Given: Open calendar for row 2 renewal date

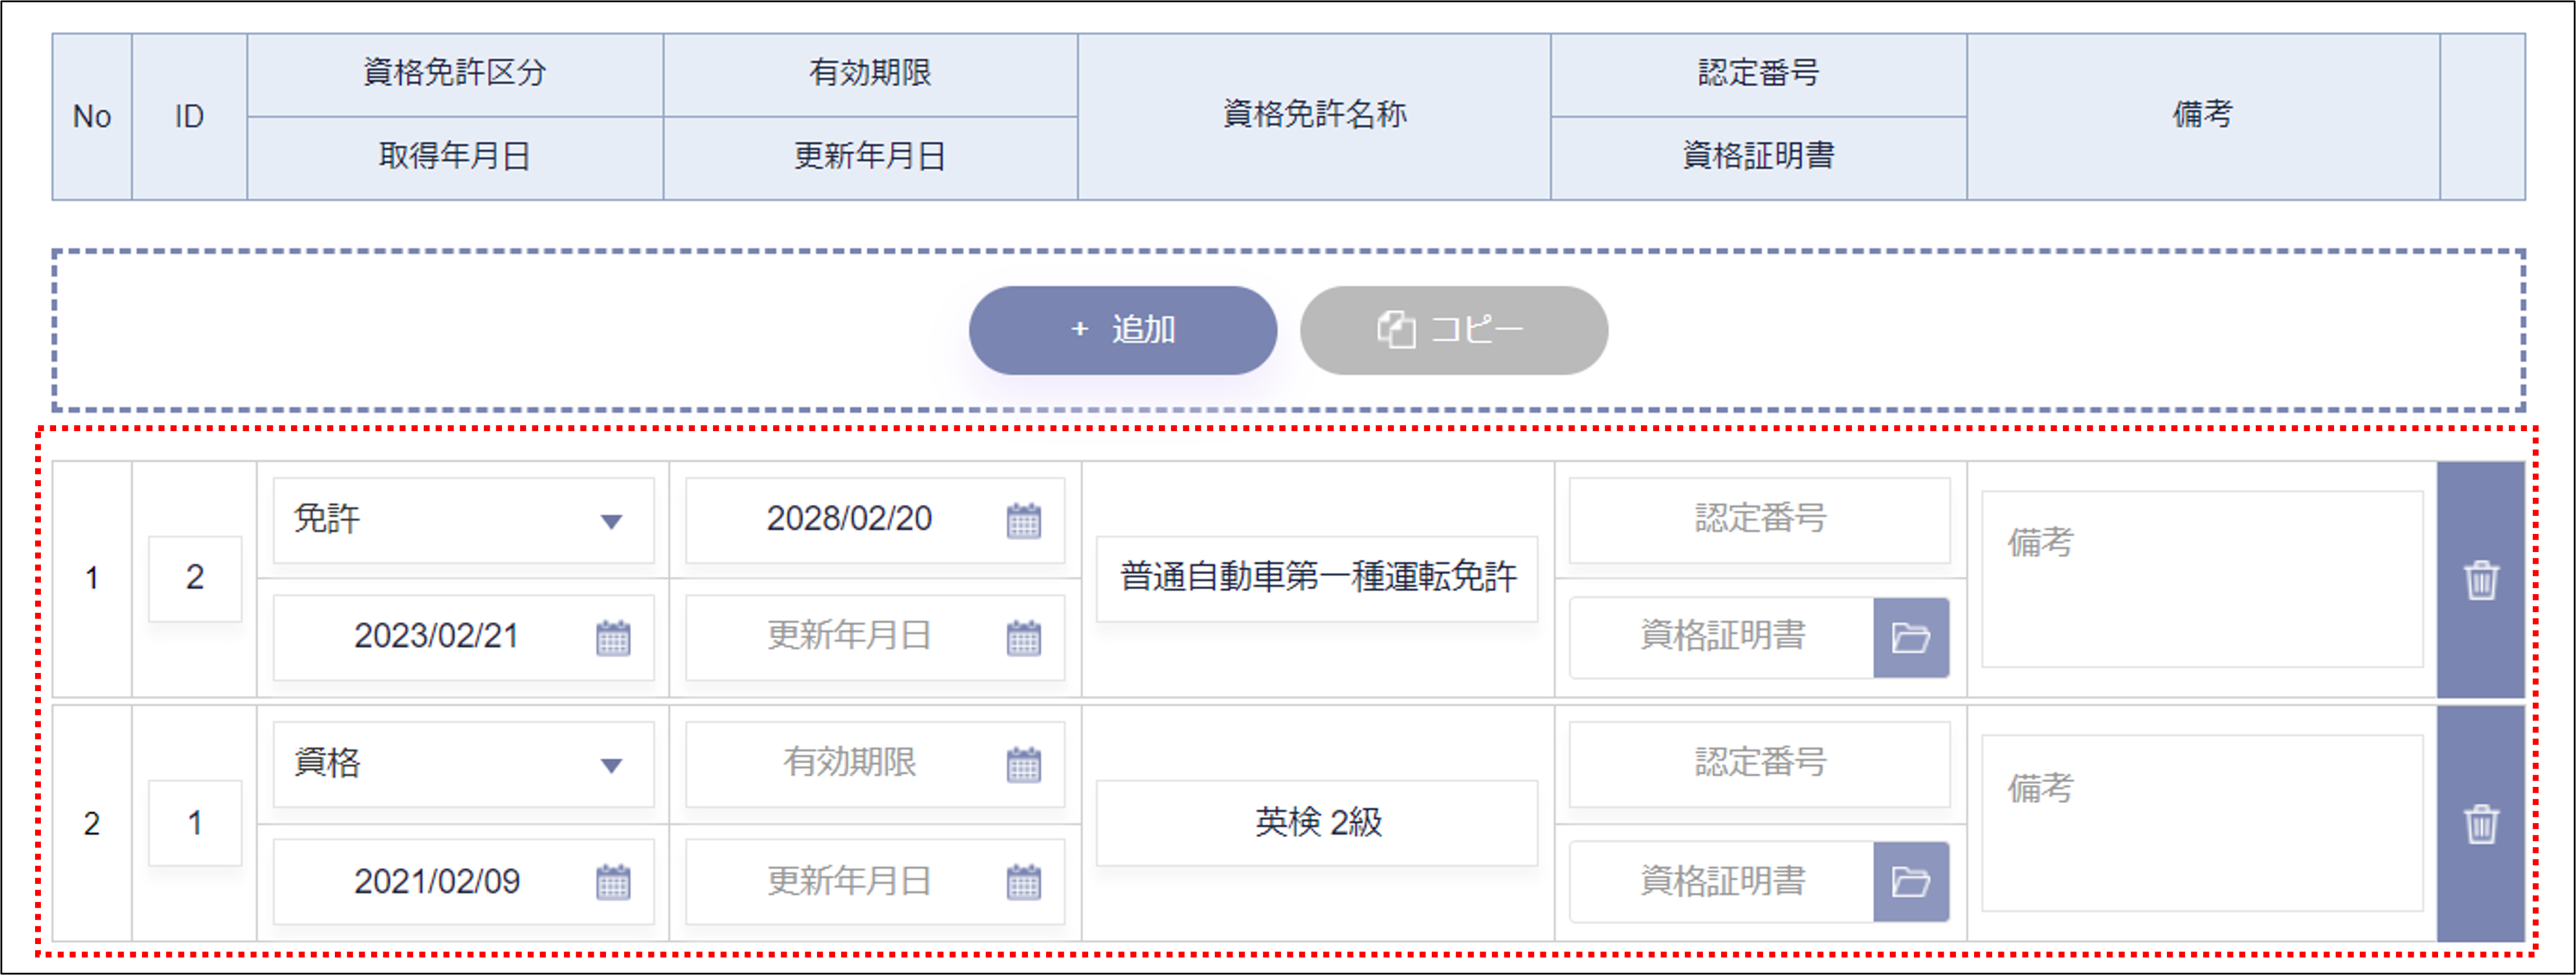Looking at the screenshot, I should point(1023,882).
